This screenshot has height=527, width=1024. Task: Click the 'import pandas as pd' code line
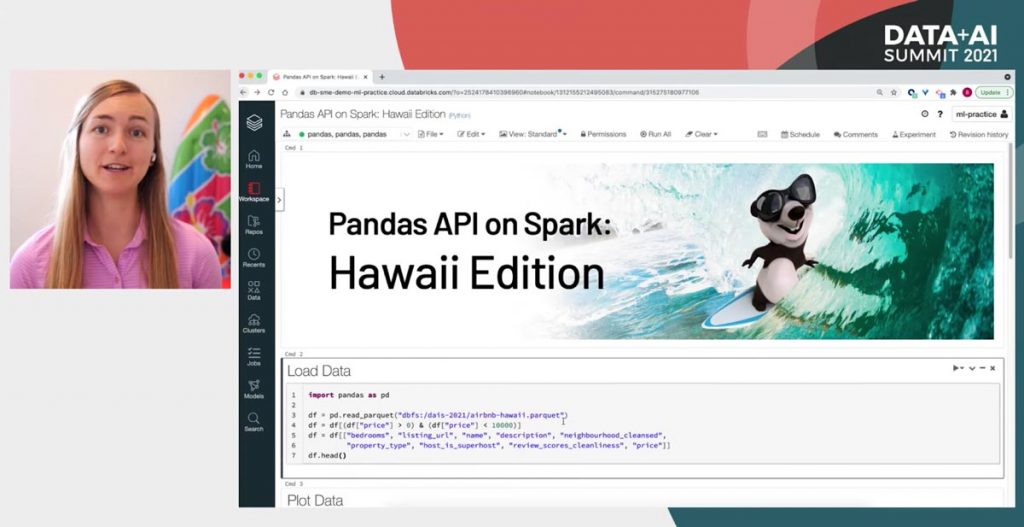pos(349,395)
